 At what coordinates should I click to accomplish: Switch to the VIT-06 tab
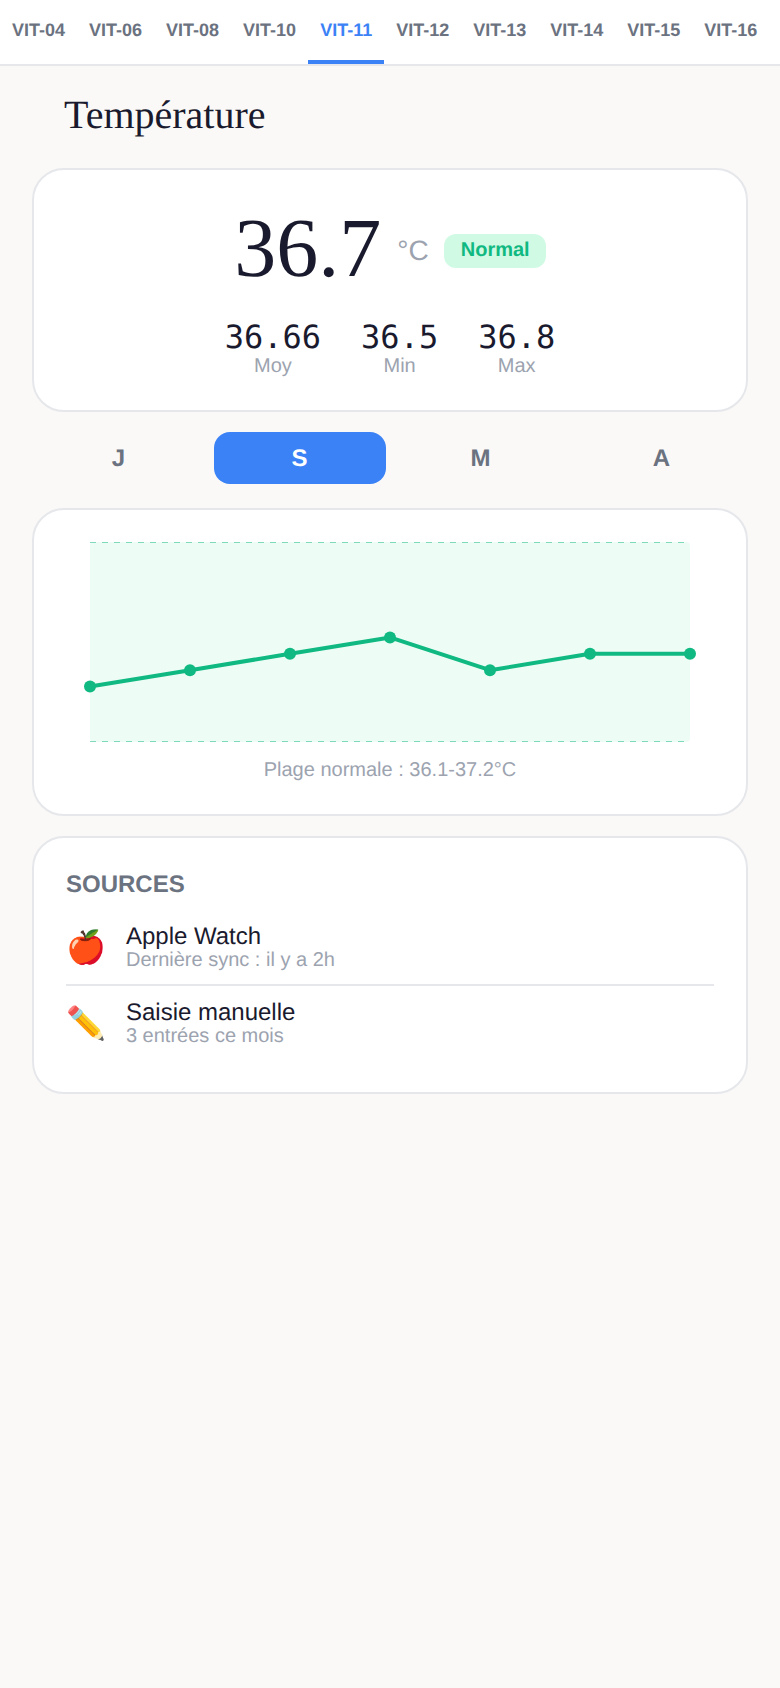[x=115, y=31]
